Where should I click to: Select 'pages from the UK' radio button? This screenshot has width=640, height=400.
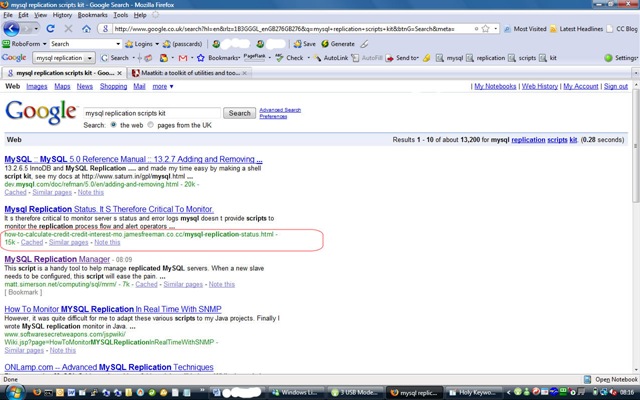151,125
